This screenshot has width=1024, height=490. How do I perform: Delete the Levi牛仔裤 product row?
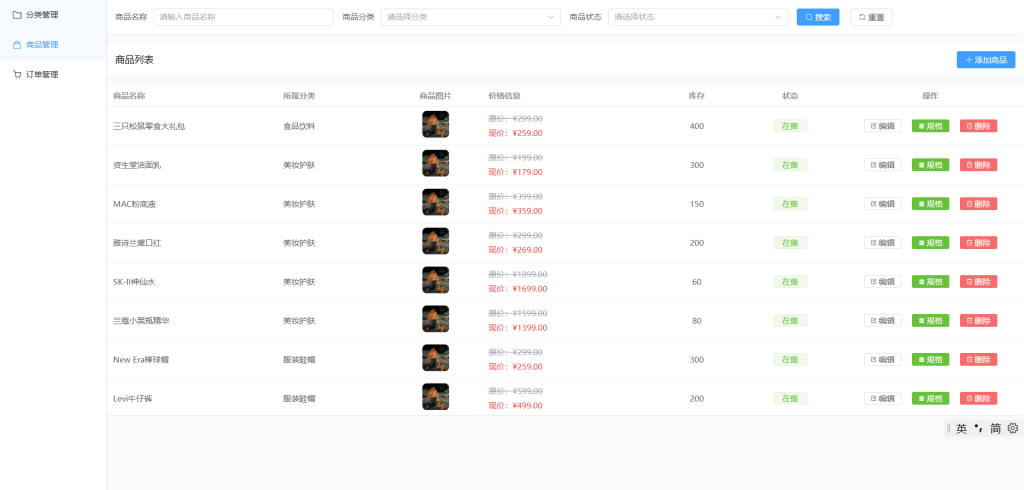coord(978,398)
